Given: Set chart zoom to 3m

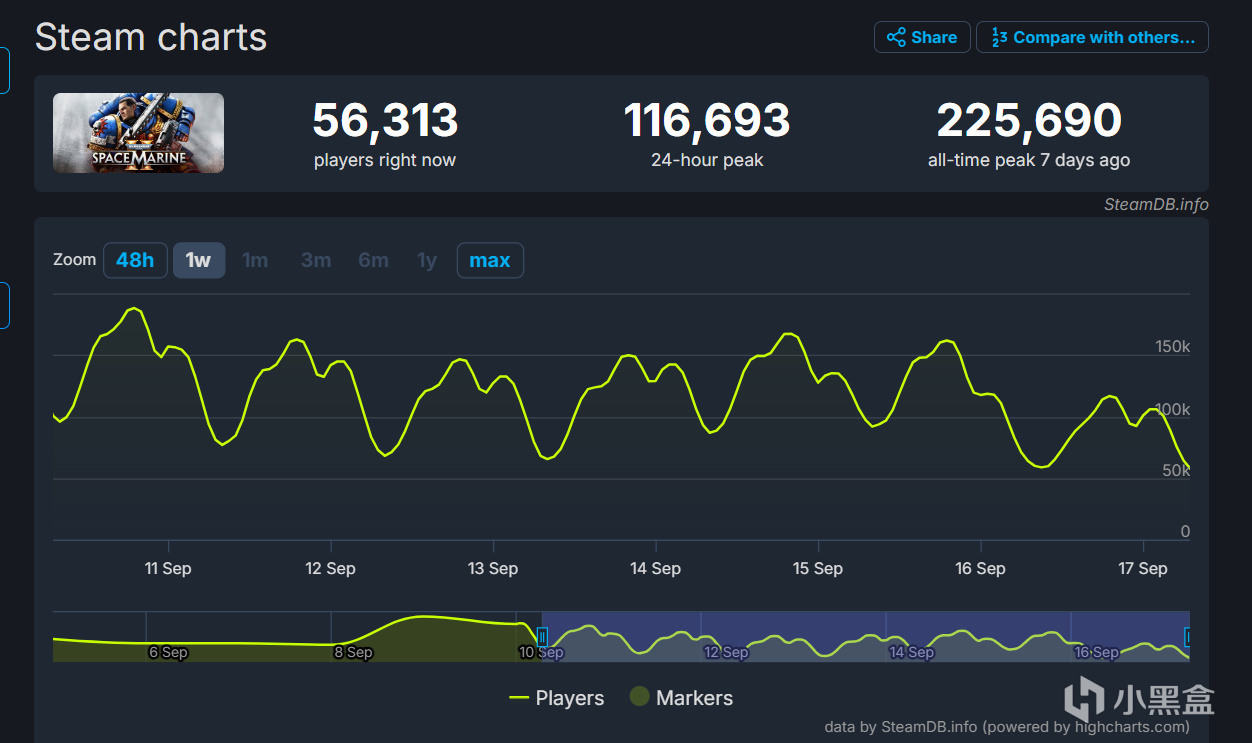Looking at the screenshot, I should click(316, 260).
